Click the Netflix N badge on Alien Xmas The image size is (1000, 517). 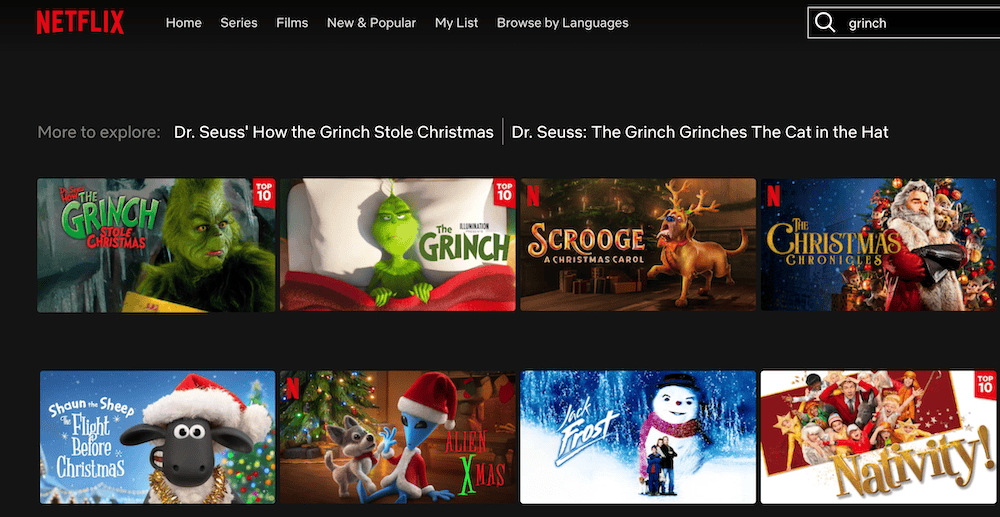pyautogui.click(x=293, y=388)
